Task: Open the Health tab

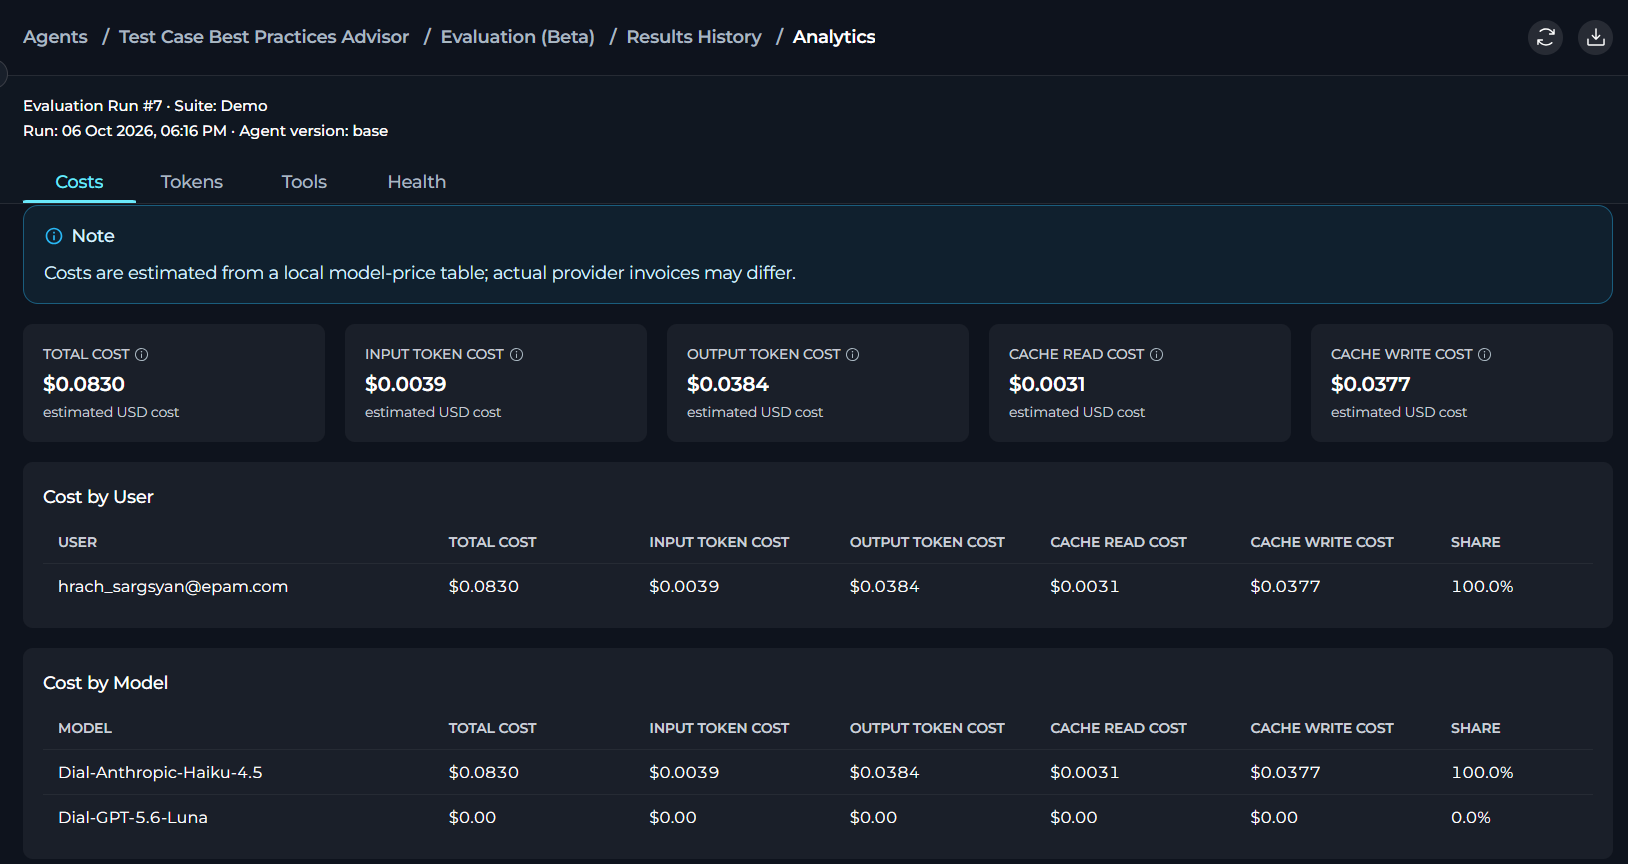Action: click(417, 182)
